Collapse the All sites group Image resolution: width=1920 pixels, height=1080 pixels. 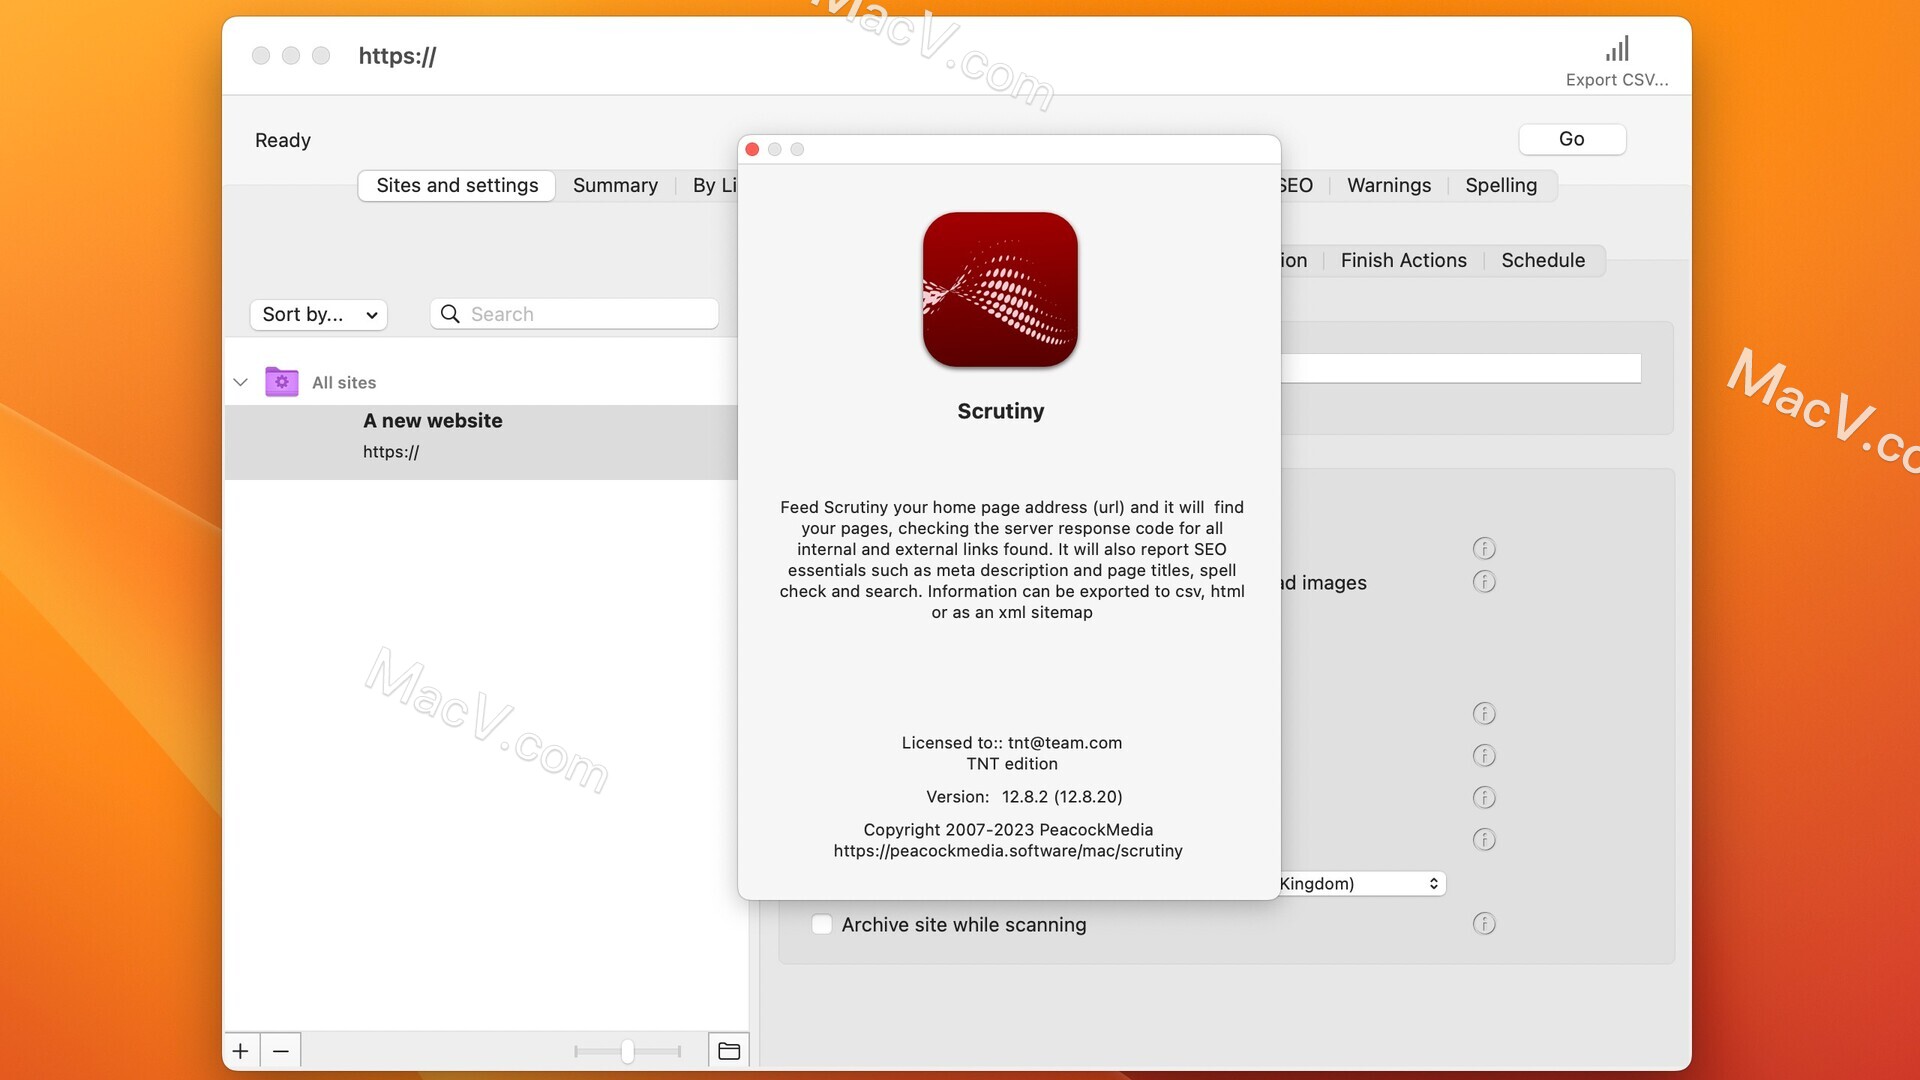[240, 382]
